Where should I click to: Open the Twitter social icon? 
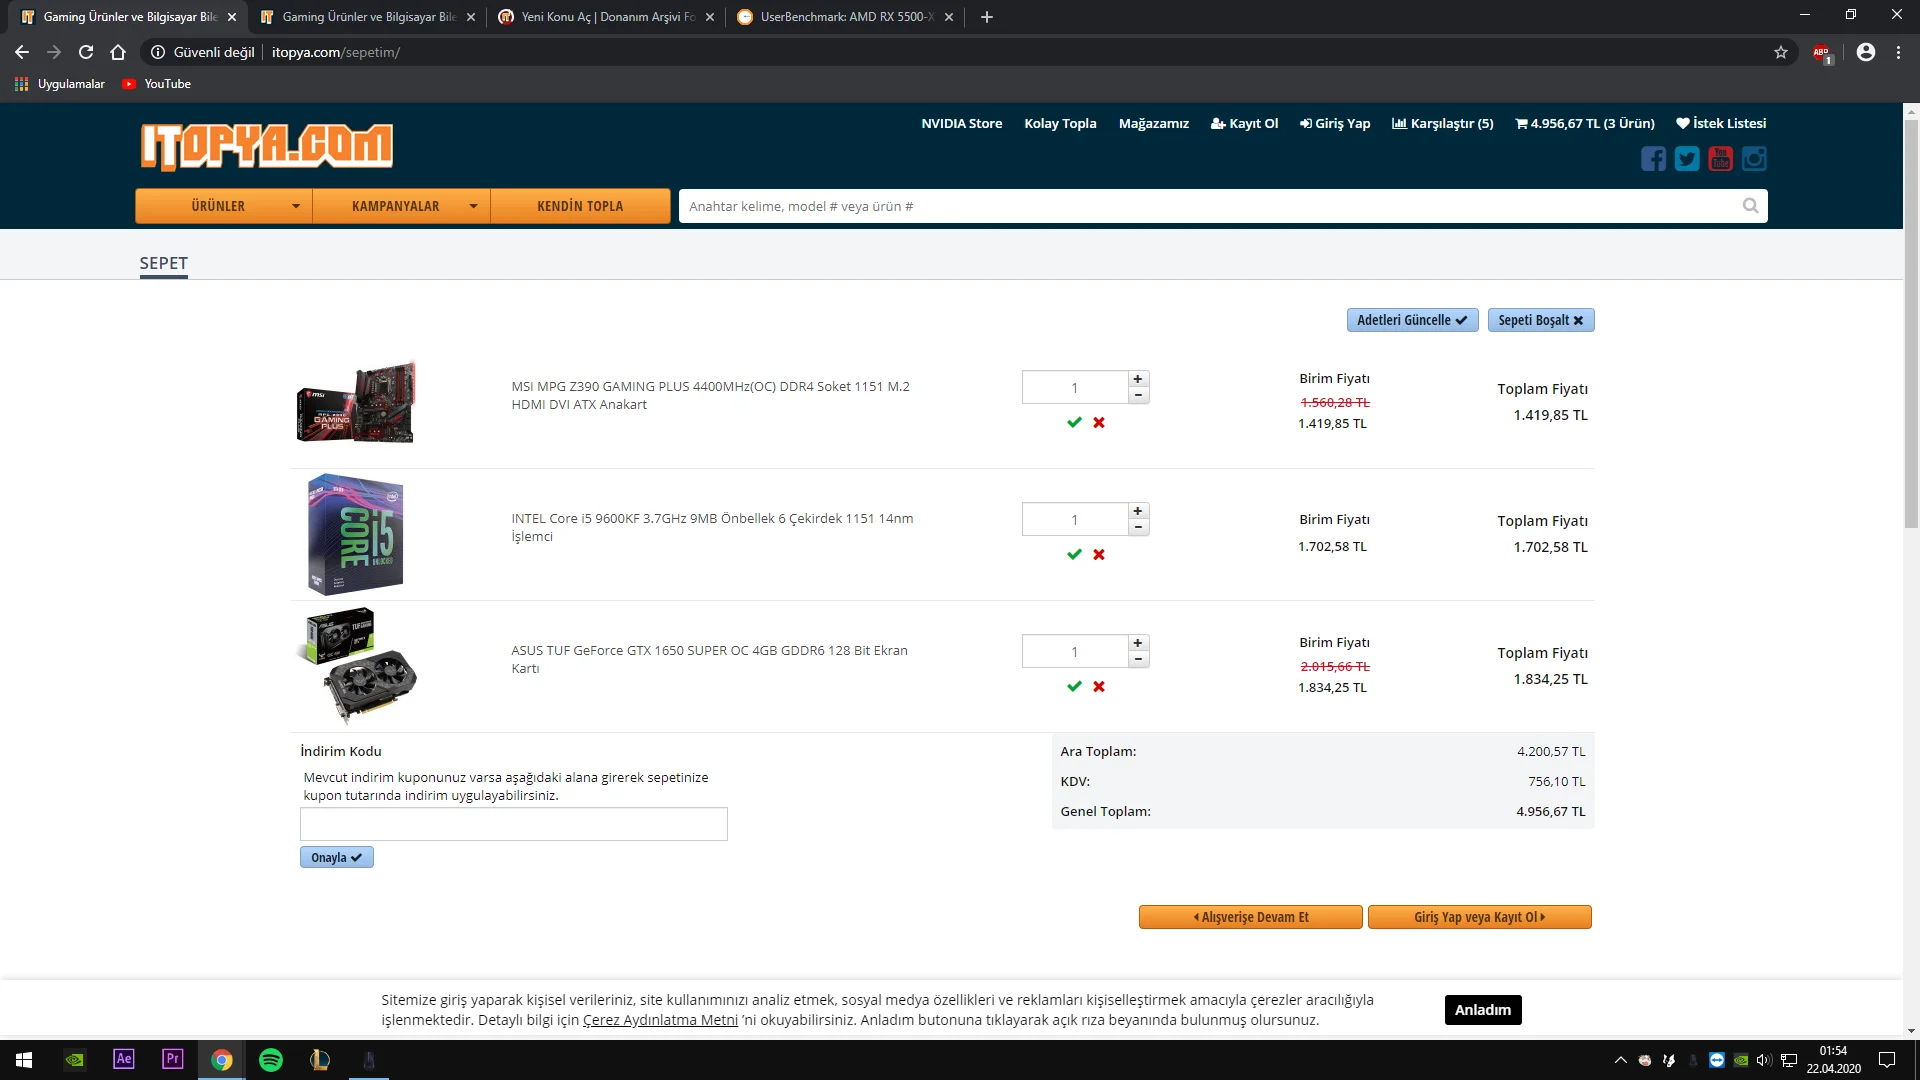point(1687,159)
